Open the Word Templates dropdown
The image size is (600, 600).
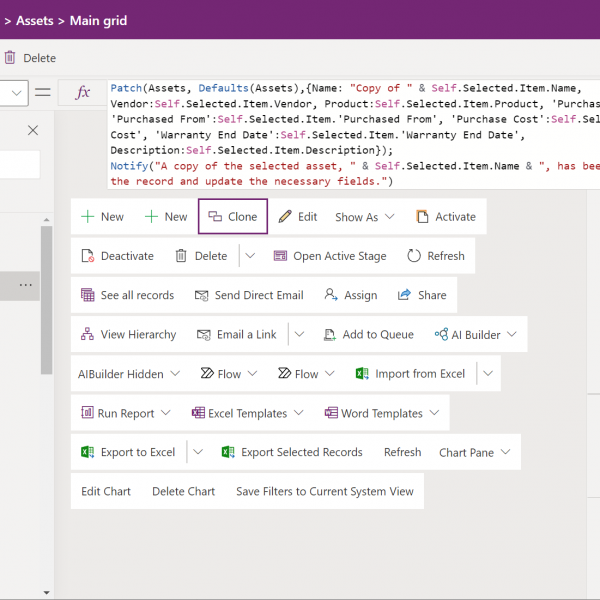pyautogui.click(x=382, y=413)
